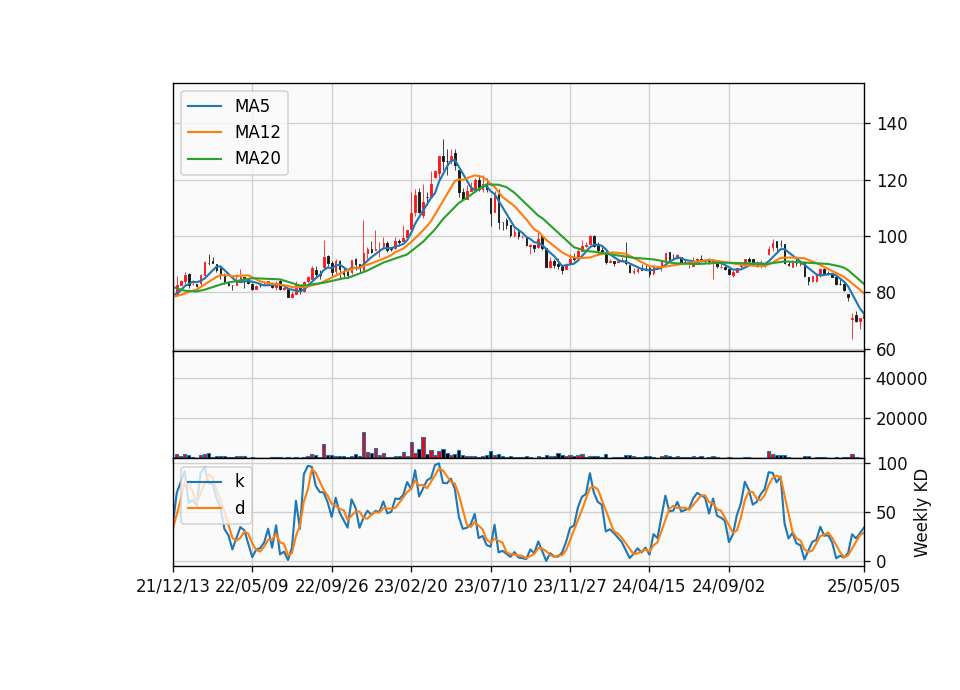Click the d legend label in KD panel
The image size is (960, 690).
point(240,508)
